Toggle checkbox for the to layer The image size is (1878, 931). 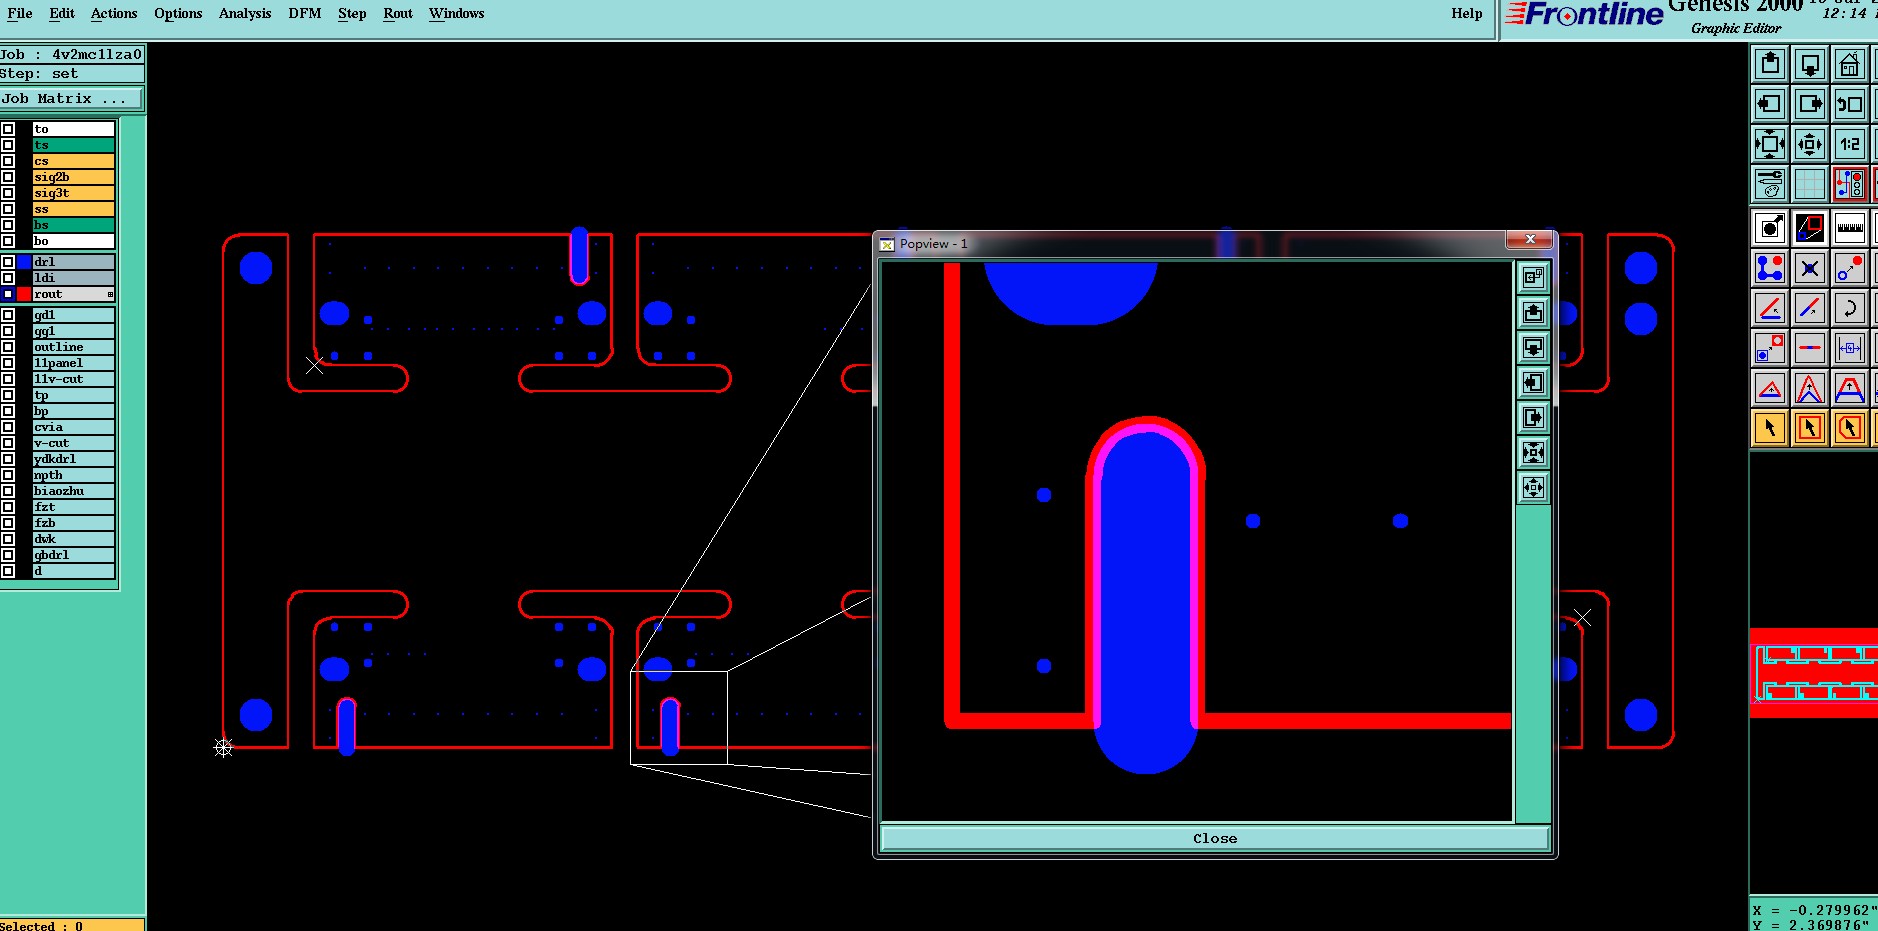[x=8, y=129]
